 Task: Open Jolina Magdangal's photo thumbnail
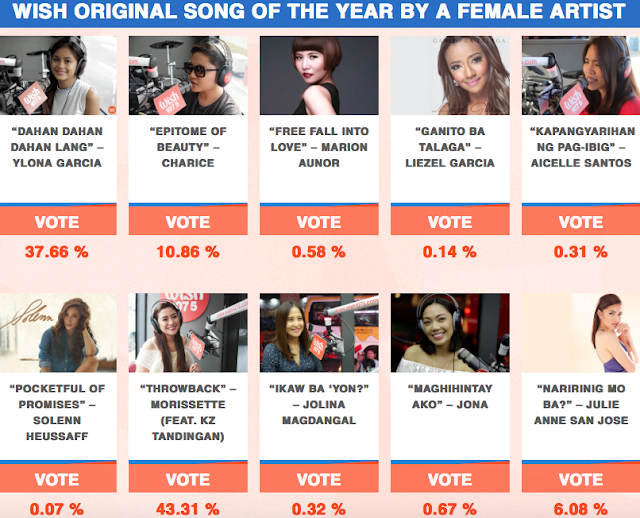click(319, 333)
